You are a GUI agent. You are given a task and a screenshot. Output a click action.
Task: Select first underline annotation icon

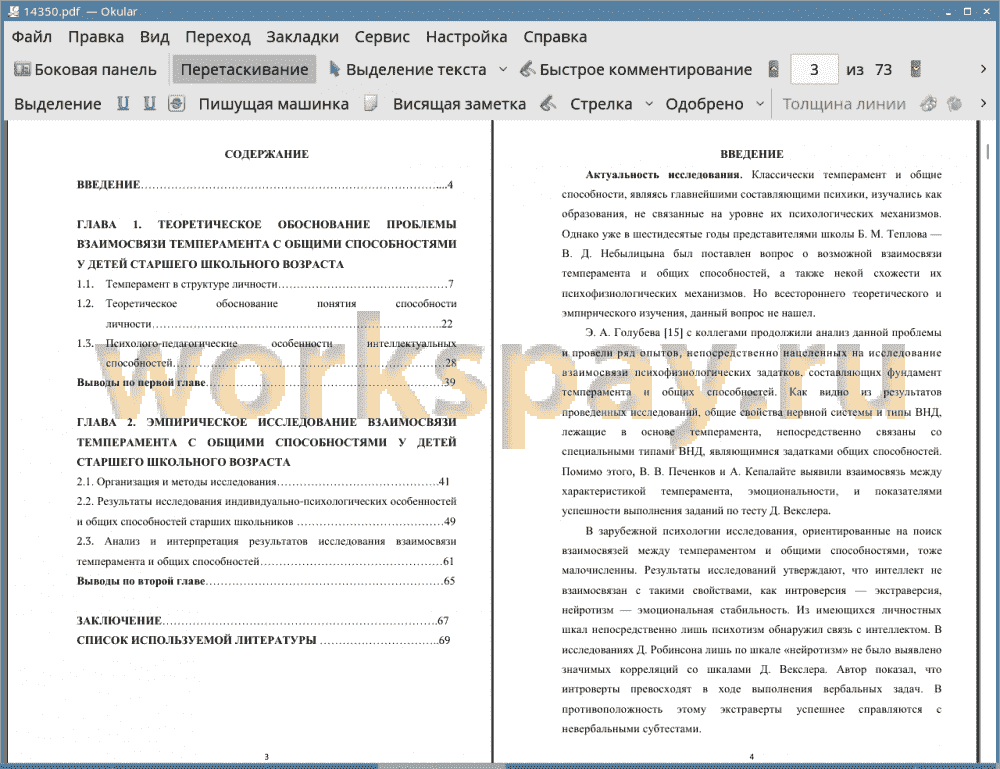(123, 103)
